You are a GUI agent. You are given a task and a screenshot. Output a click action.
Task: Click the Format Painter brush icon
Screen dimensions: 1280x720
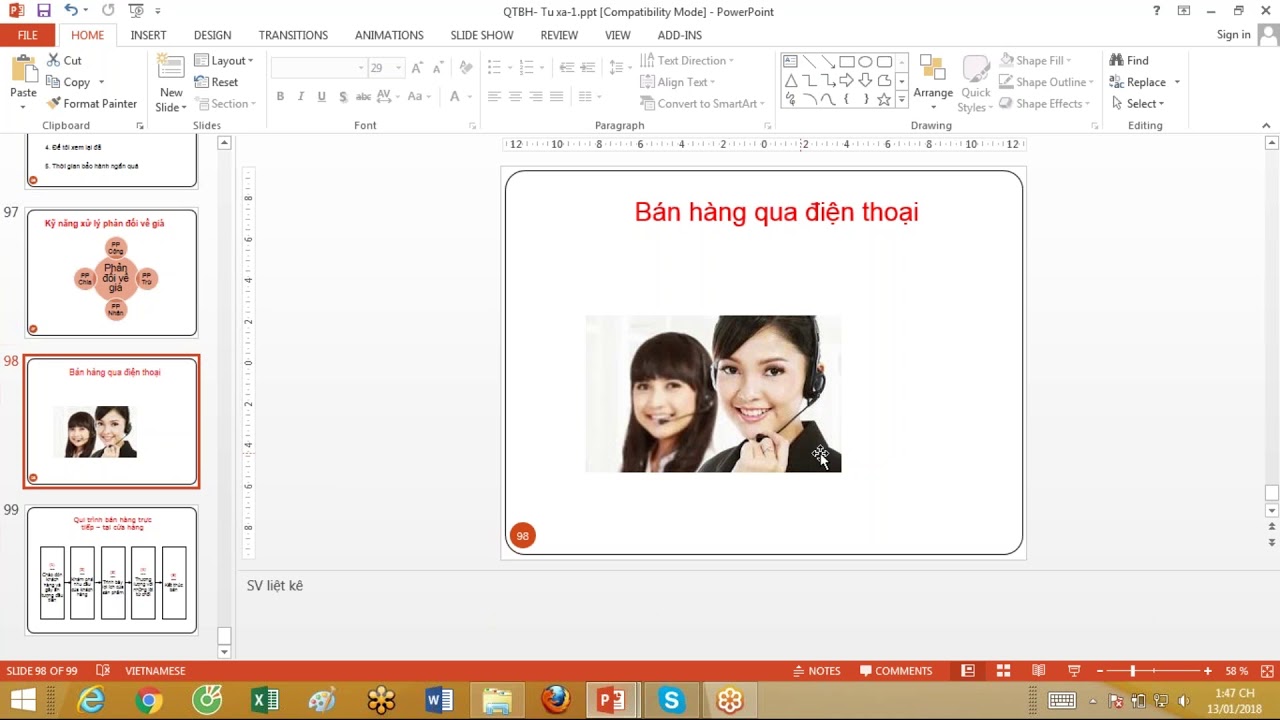pyautogui.click(x=54, y=103)
